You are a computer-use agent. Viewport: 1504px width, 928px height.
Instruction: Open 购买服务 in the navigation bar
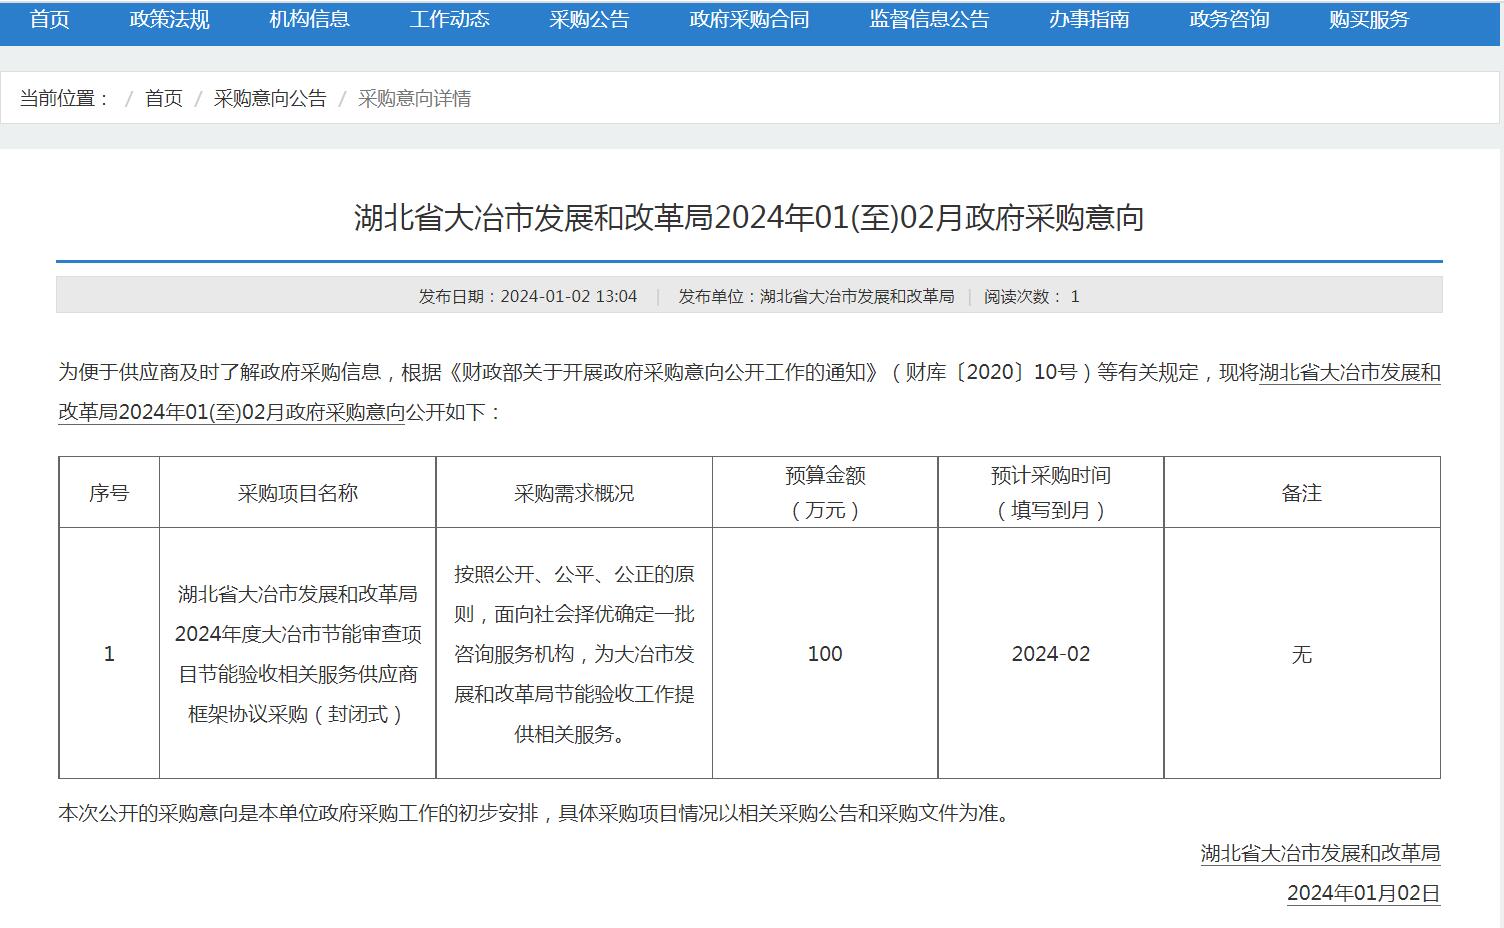coord(1369,20)
